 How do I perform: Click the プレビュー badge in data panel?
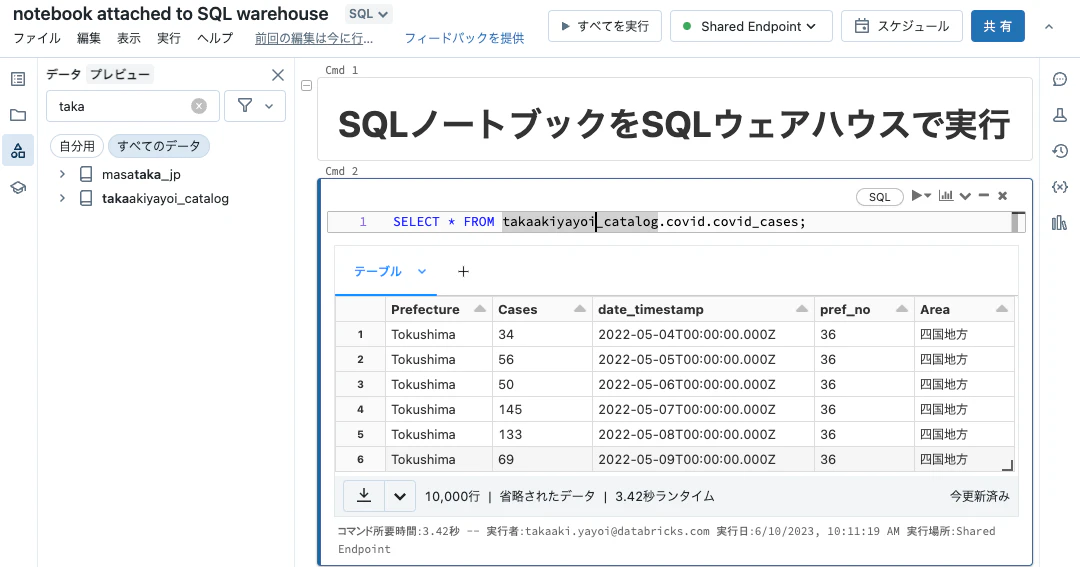click(x=120, y=74)
